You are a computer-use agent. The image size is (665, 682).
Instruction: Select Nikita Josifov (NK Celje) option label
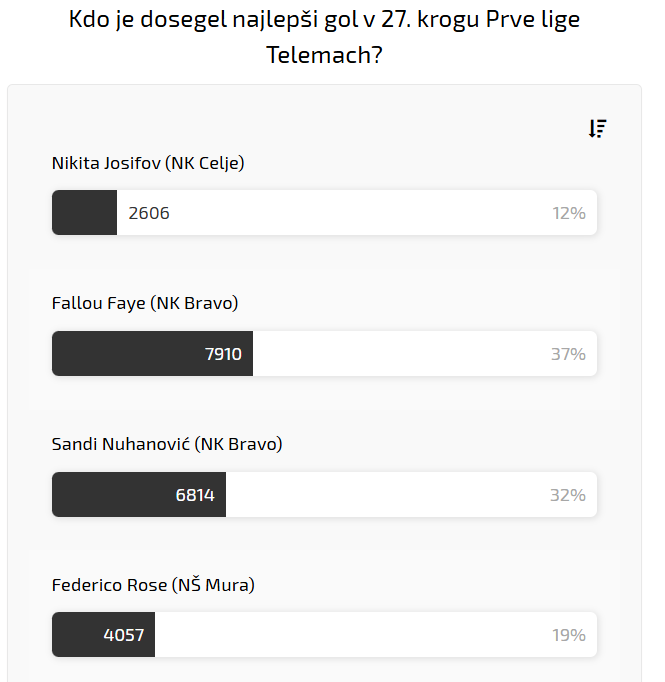click(x=148, y=163)
